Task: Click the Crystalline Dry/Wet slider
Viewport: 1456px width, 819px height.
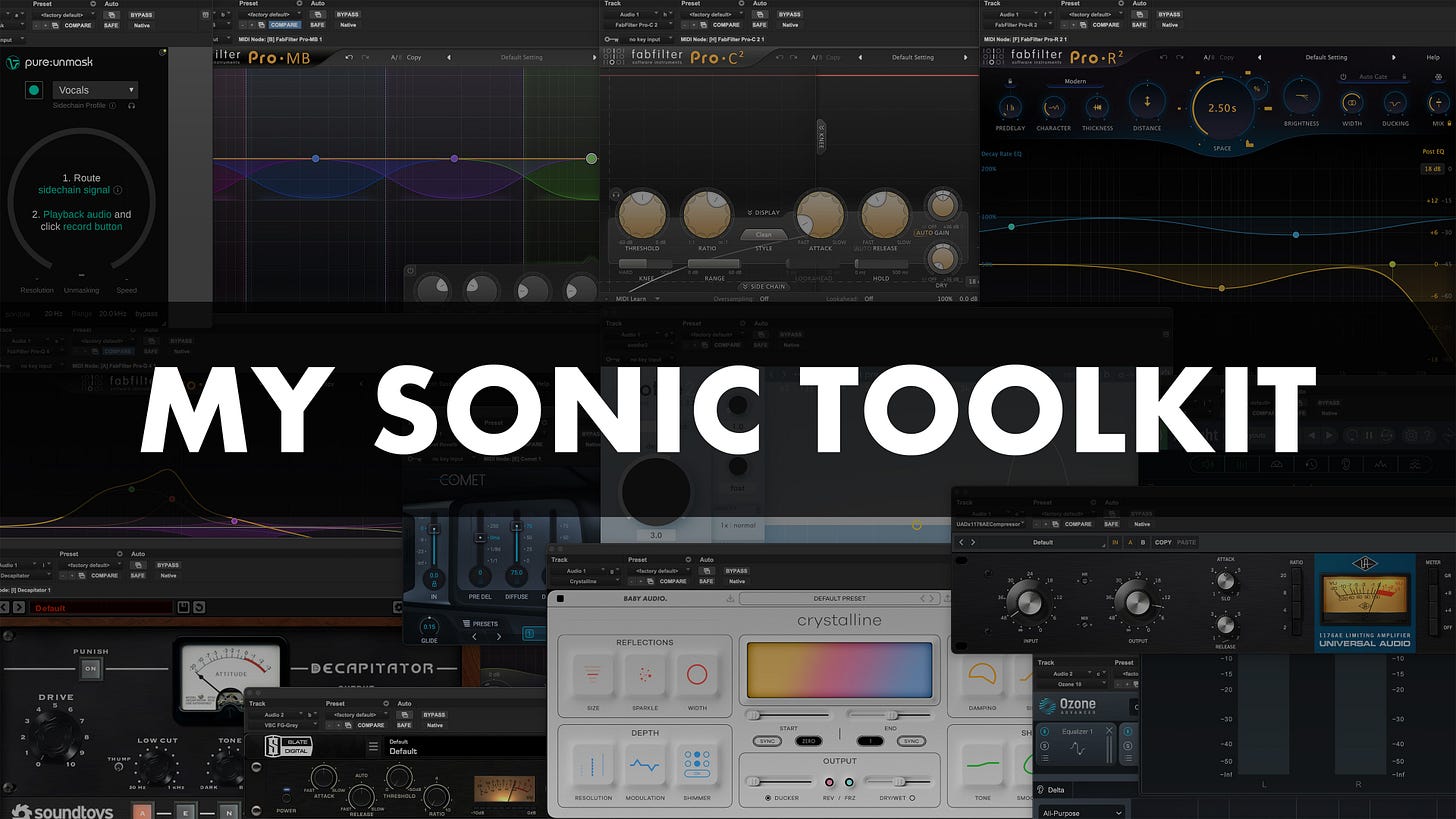Action: click(x=897, y=781)
